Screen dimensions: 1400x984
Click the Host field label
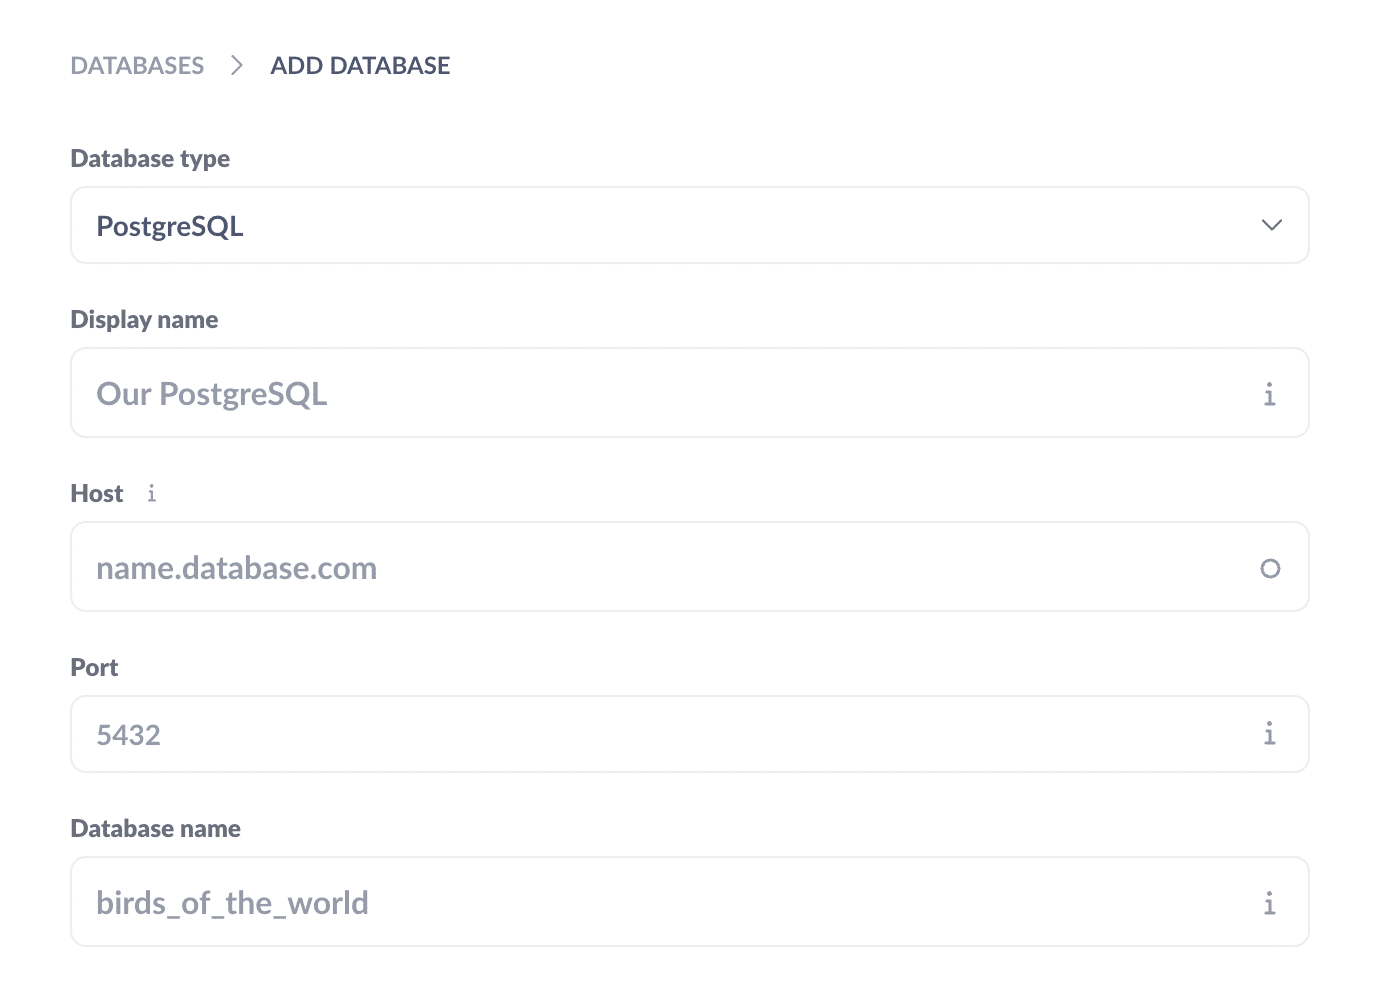(x=96, y=493)
